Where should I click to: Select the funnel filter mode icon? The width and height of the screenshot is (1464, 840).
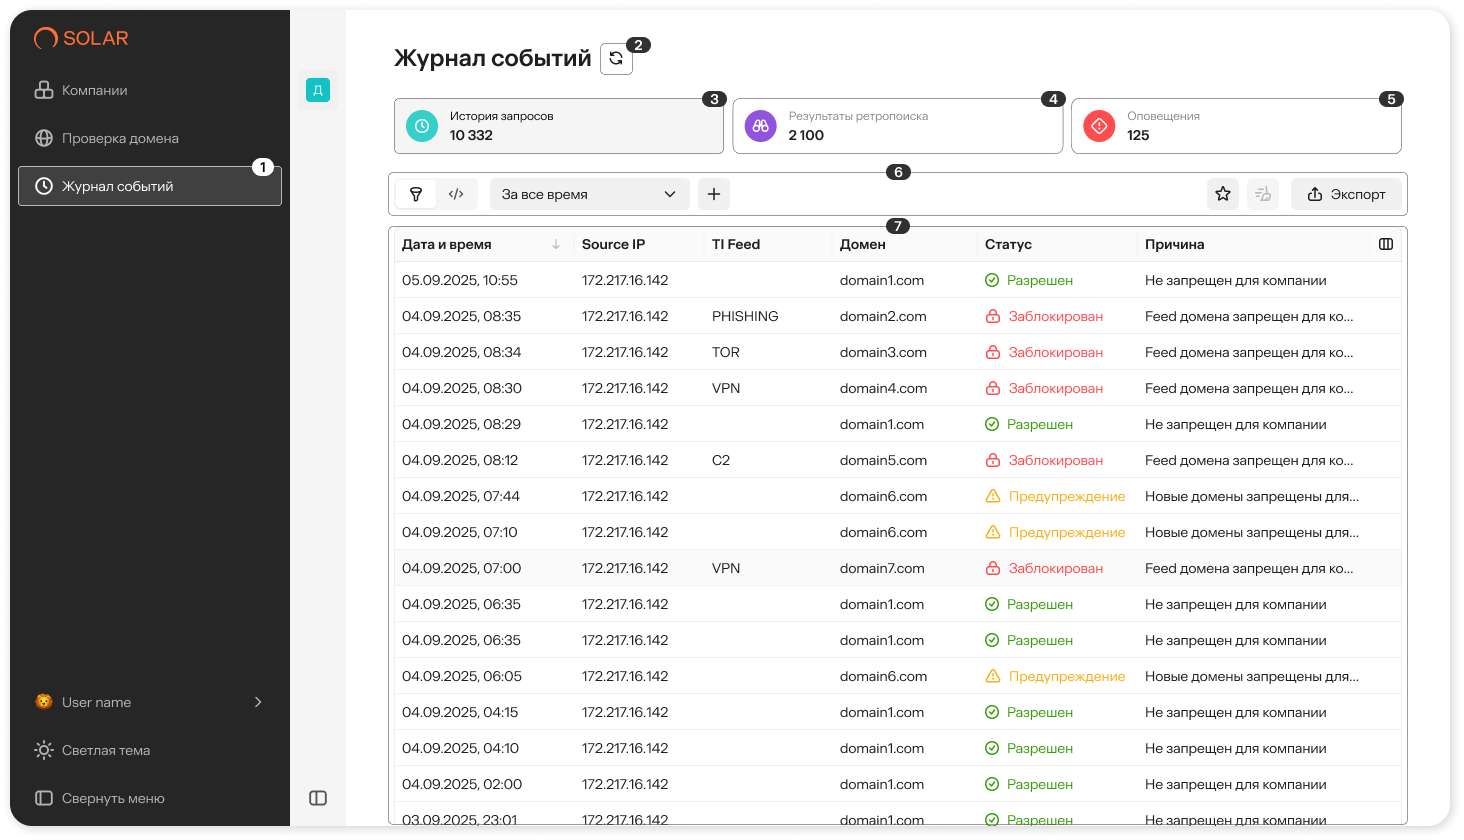(416, 194)
